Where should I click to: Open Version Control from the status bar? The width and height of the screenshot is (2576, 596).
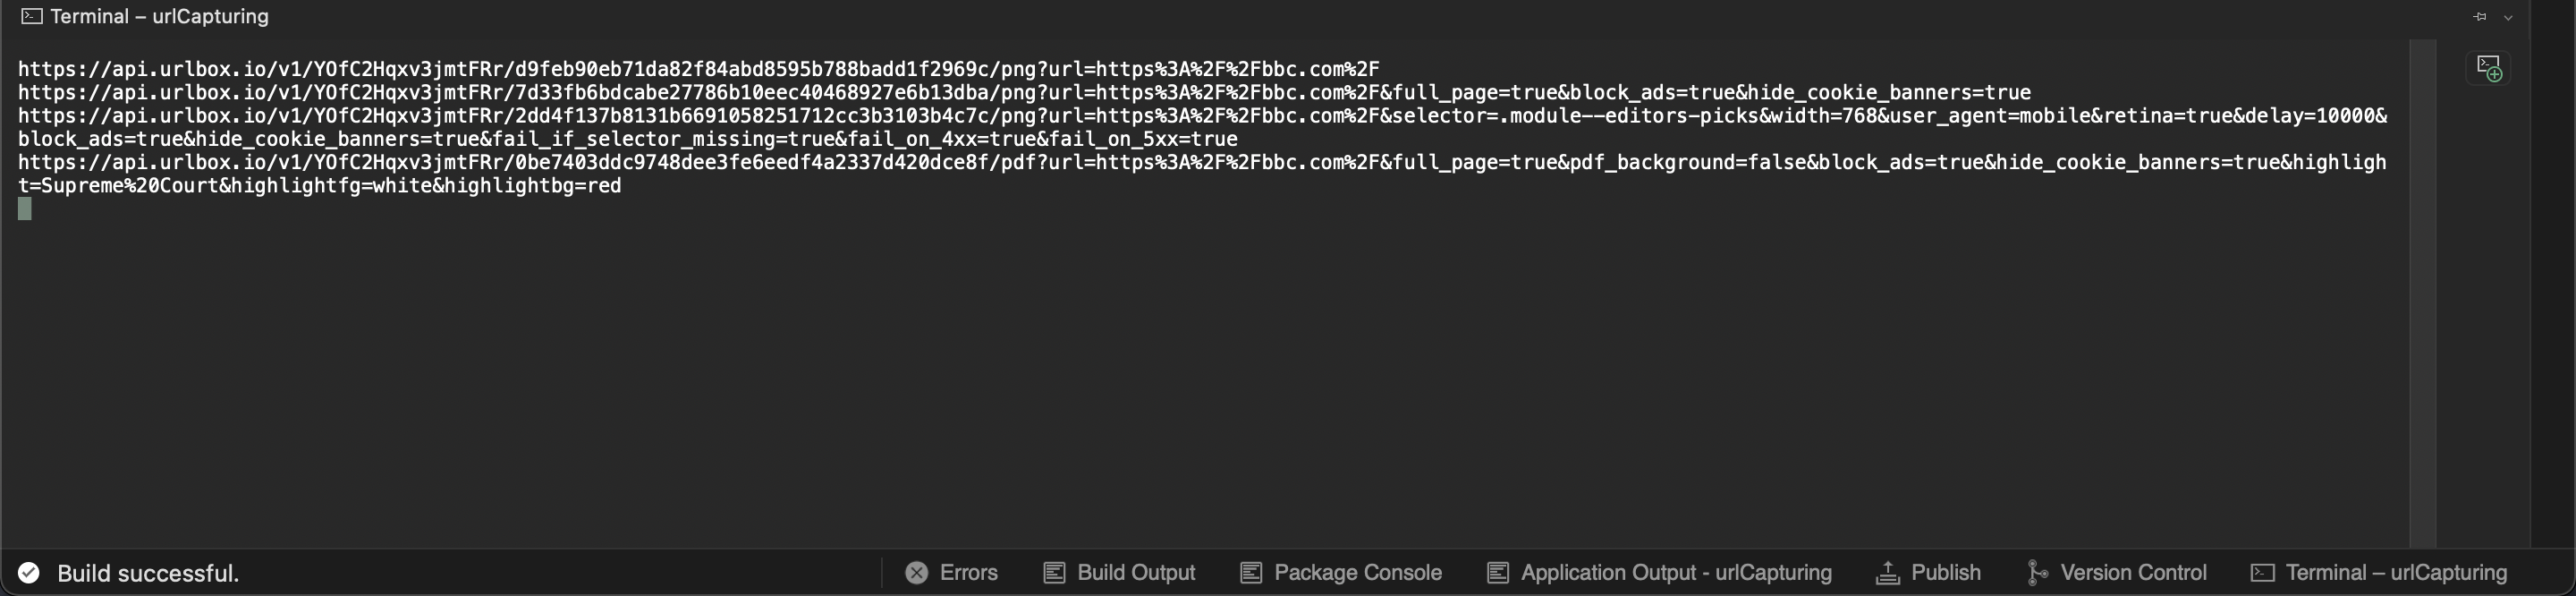pos(2134,573)
